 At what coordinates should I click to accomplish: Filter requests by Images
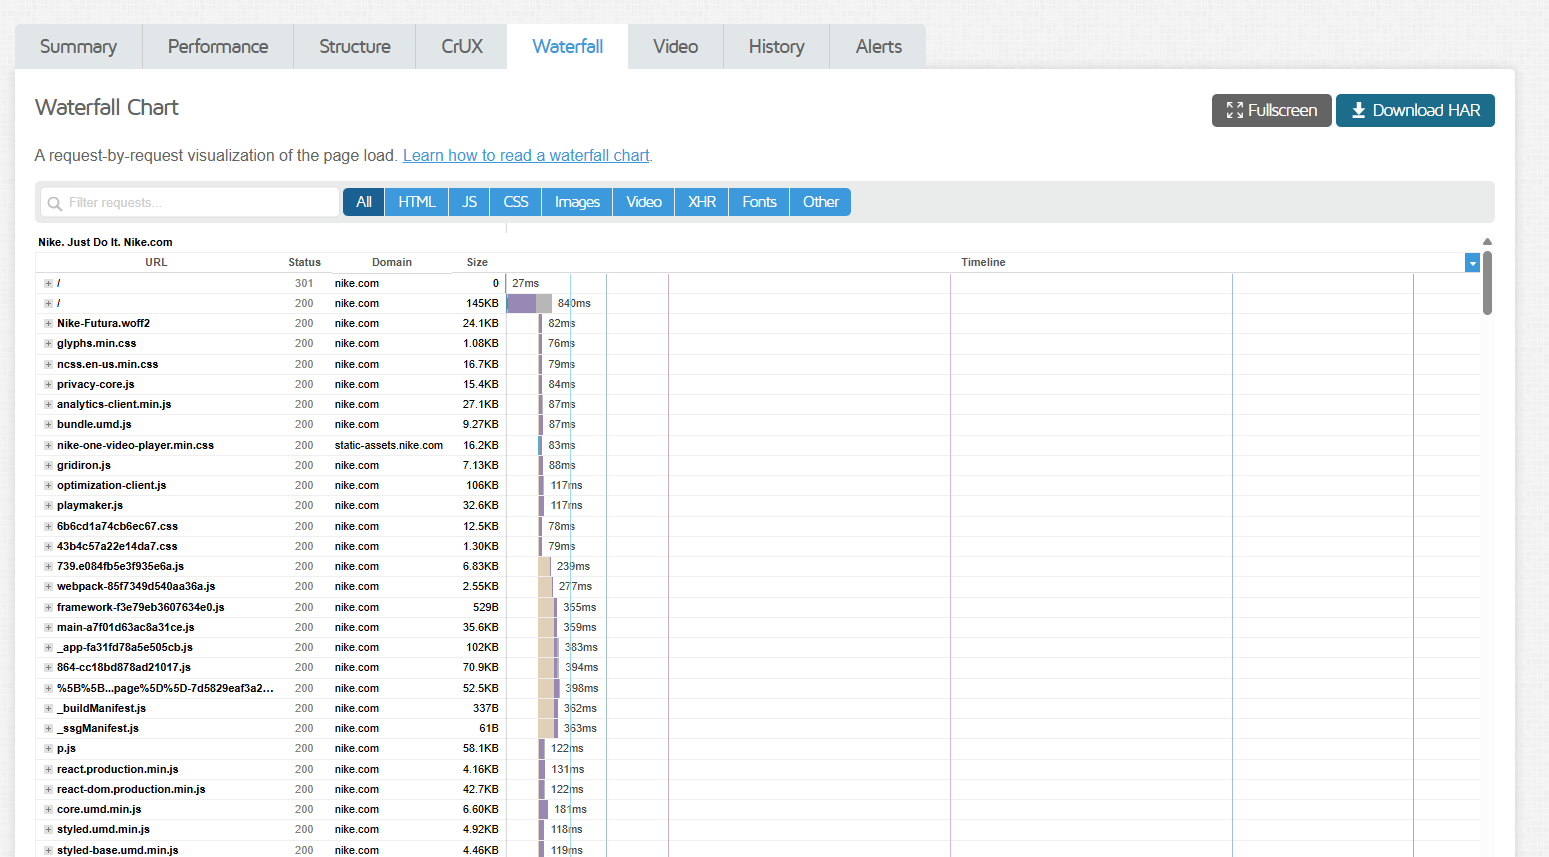(577, 202)
